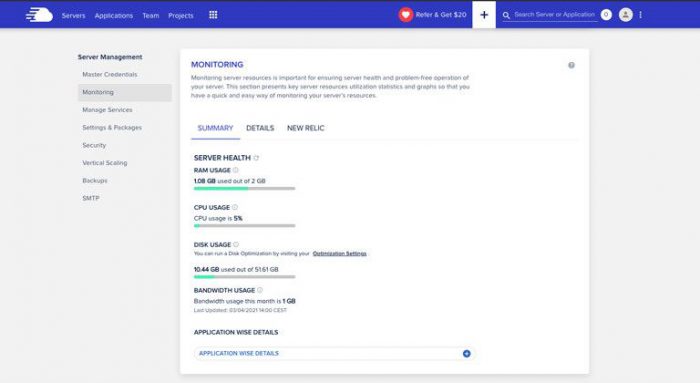Expand Application Wise Details plus icon
700x383 pixels.
click(467, 354)
